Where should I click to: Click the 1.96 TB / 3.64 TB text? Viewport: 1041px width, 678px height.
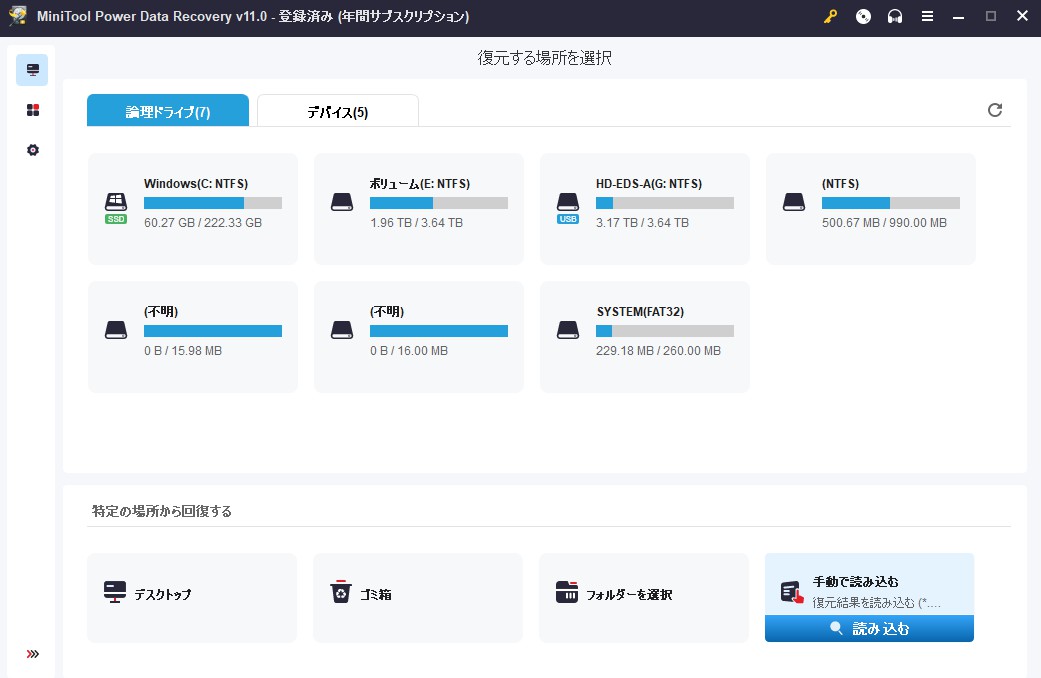(x=416, y=223)
